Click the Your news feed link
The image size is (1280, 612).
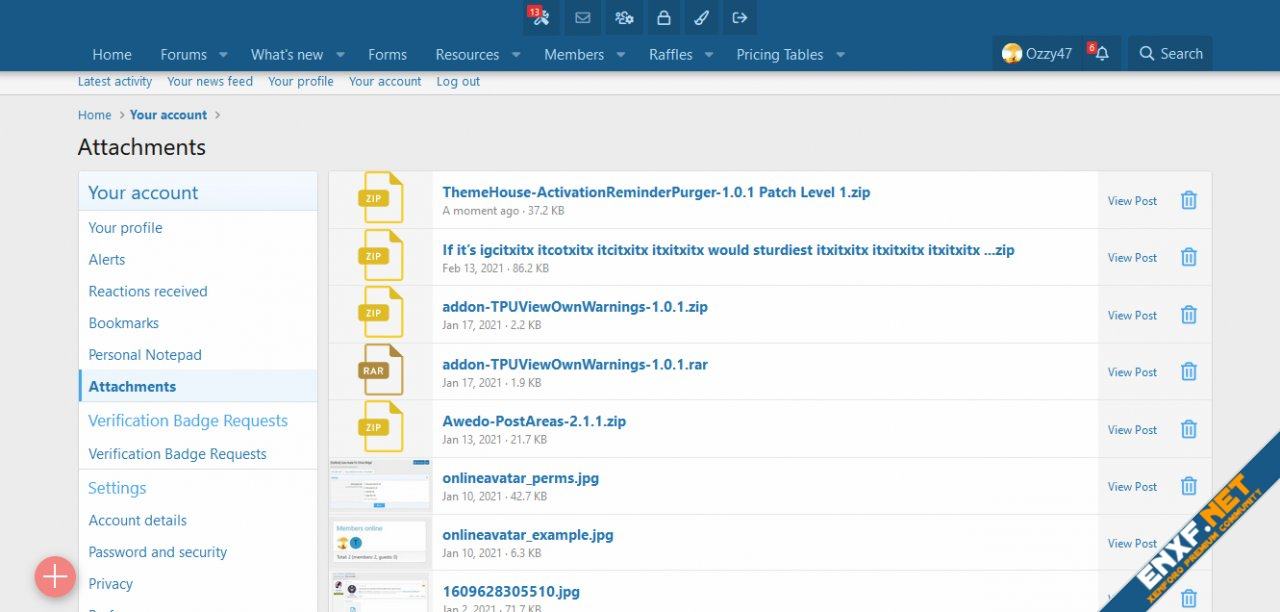coord(210,82)
